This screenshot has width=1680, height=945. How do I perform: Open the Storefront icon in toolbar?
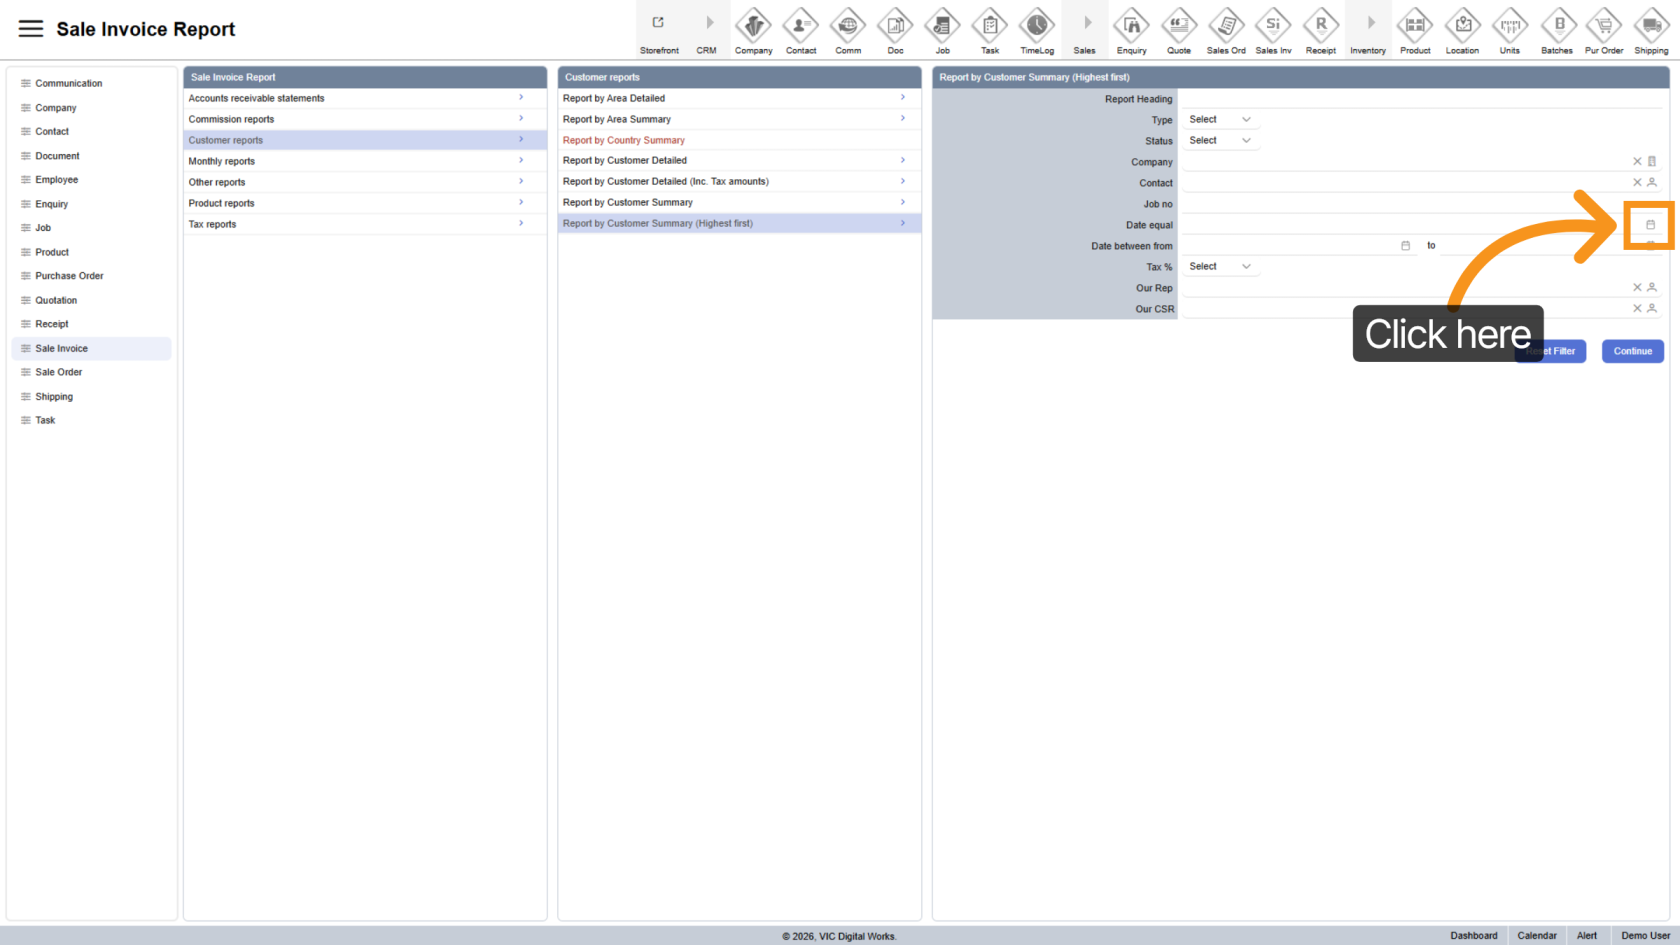coord(659,24)
